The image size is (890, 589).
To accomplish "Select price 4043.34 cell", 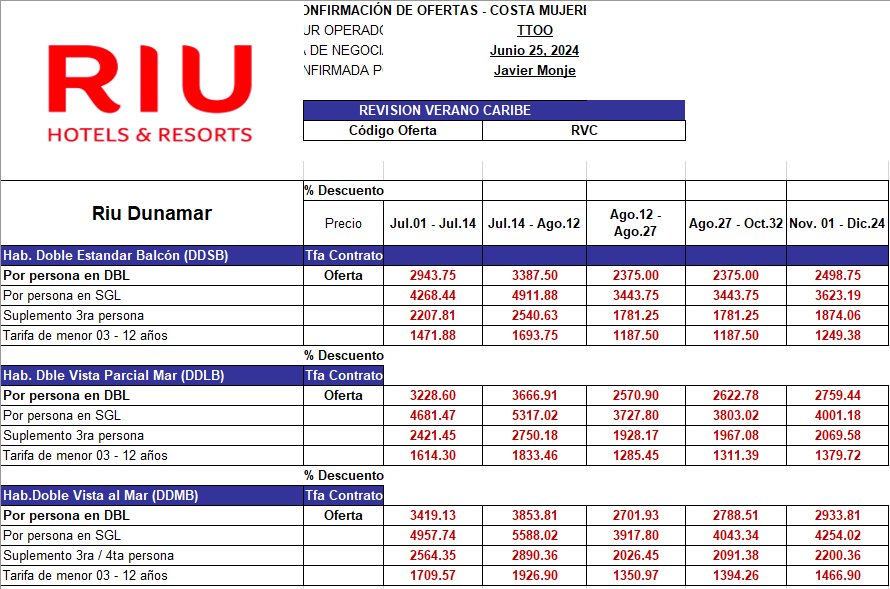I will point(736,536).
